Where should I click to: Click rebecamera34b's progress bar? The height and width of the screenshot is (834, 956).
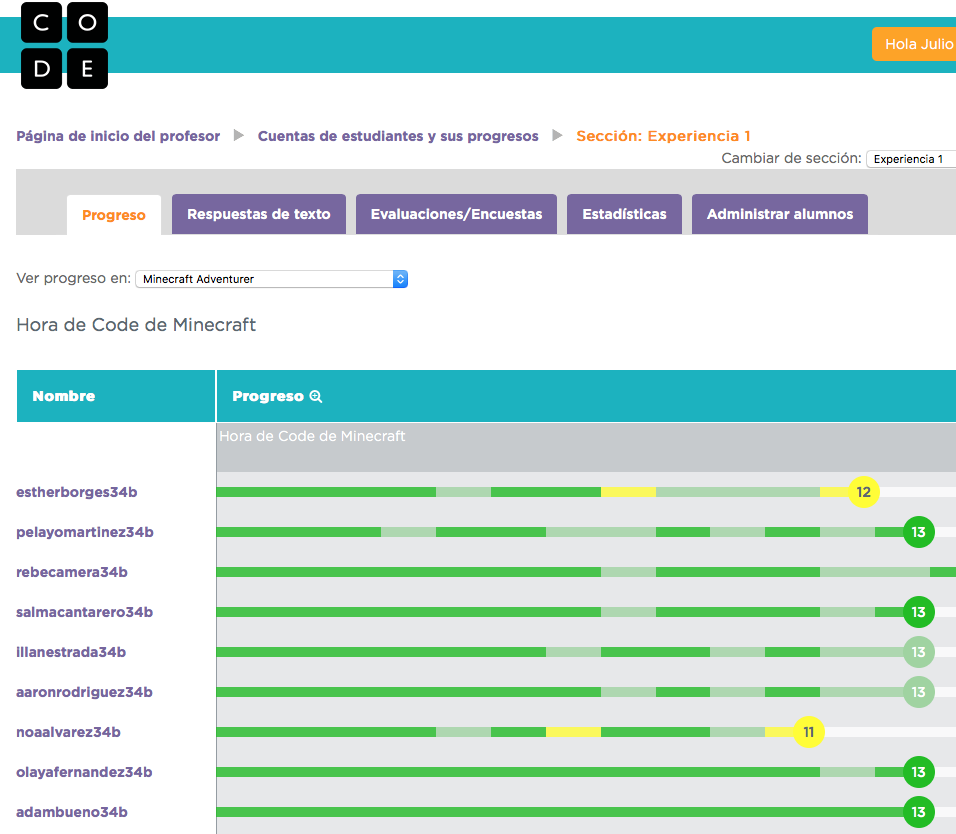[586, 572]
